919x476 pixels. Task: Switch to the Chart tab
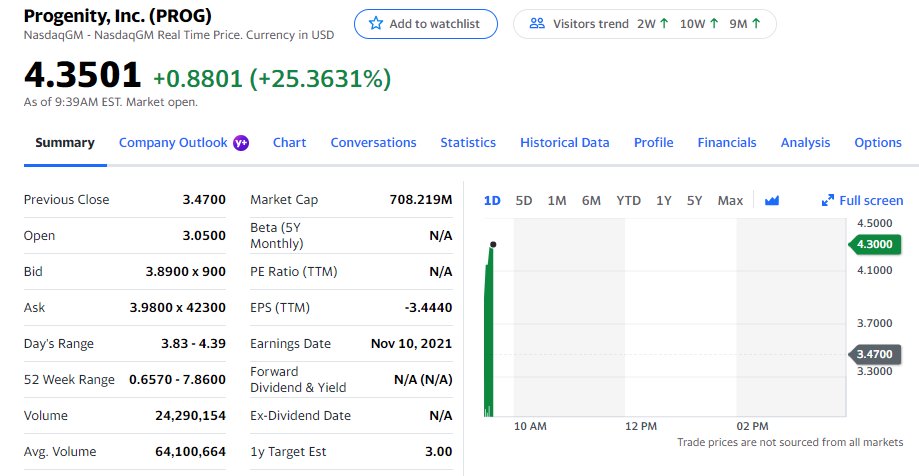[290, 142]
